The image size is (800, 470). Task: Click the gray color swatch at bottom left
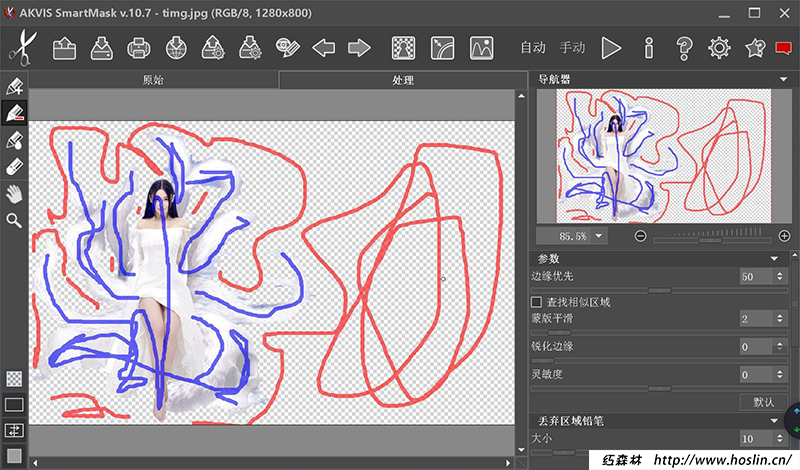point(14,456)
